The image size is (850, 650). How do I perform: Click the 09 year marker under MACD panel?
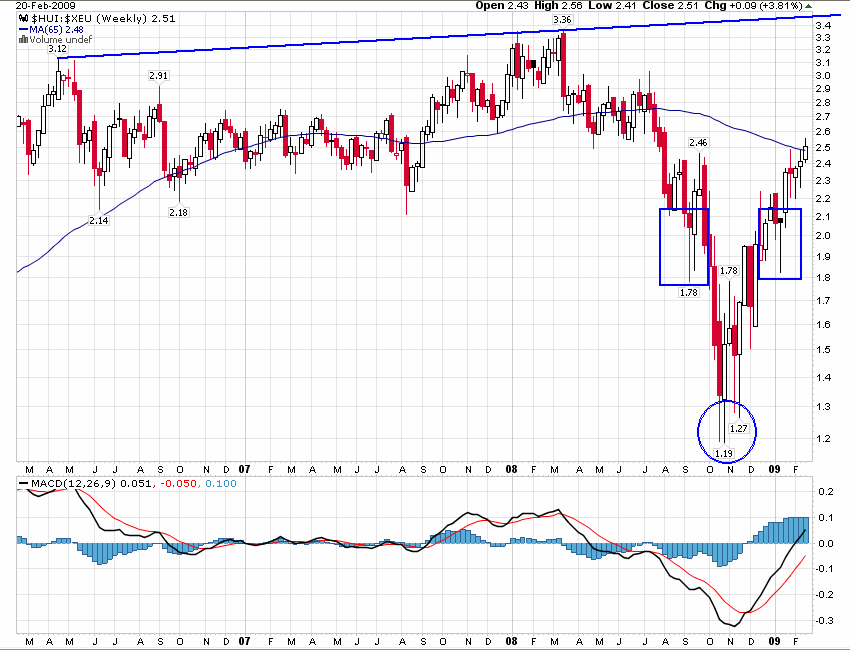[773, 640]
